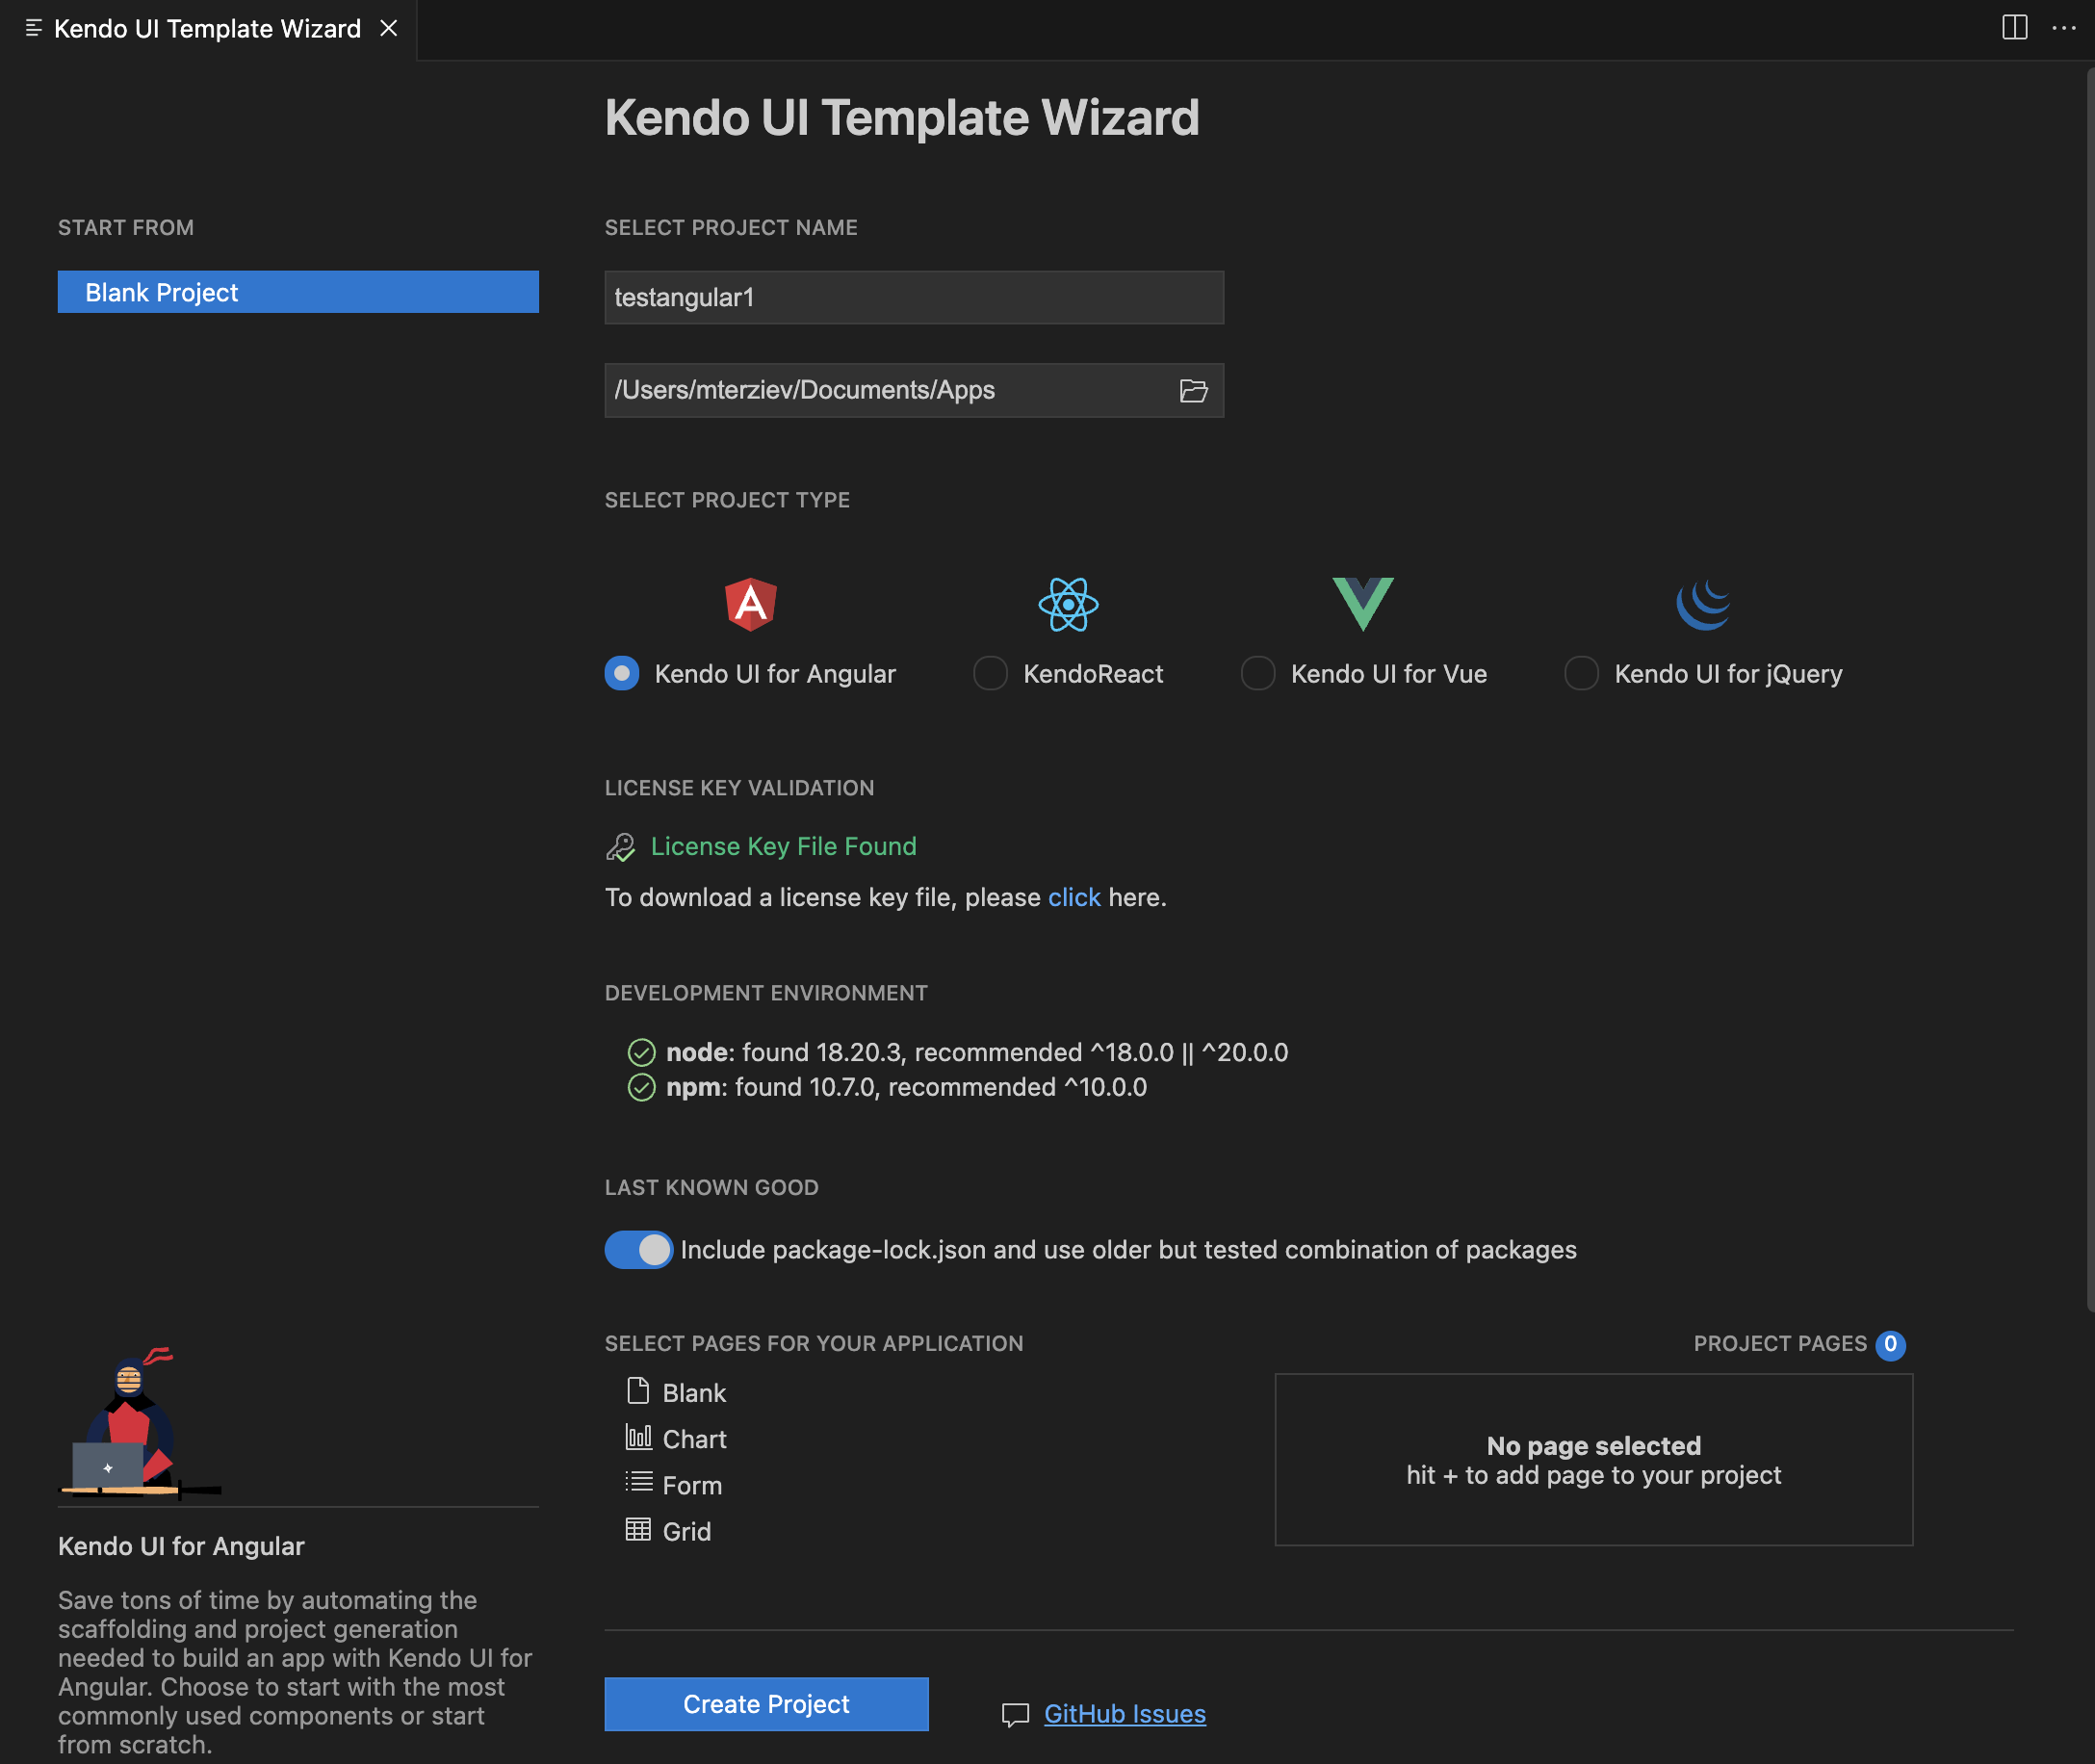Select the Kendo UI for Angular radio button
2095x1764 pixels.
coord(621,673)
